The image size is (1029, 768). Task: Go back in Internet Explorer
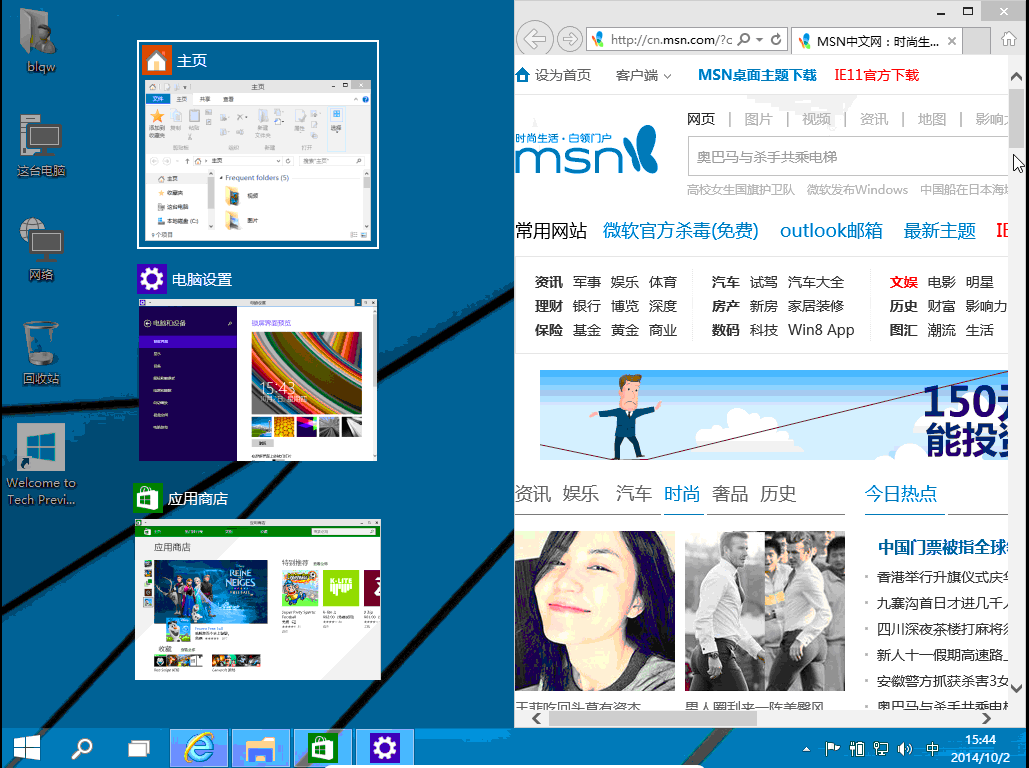535,39
